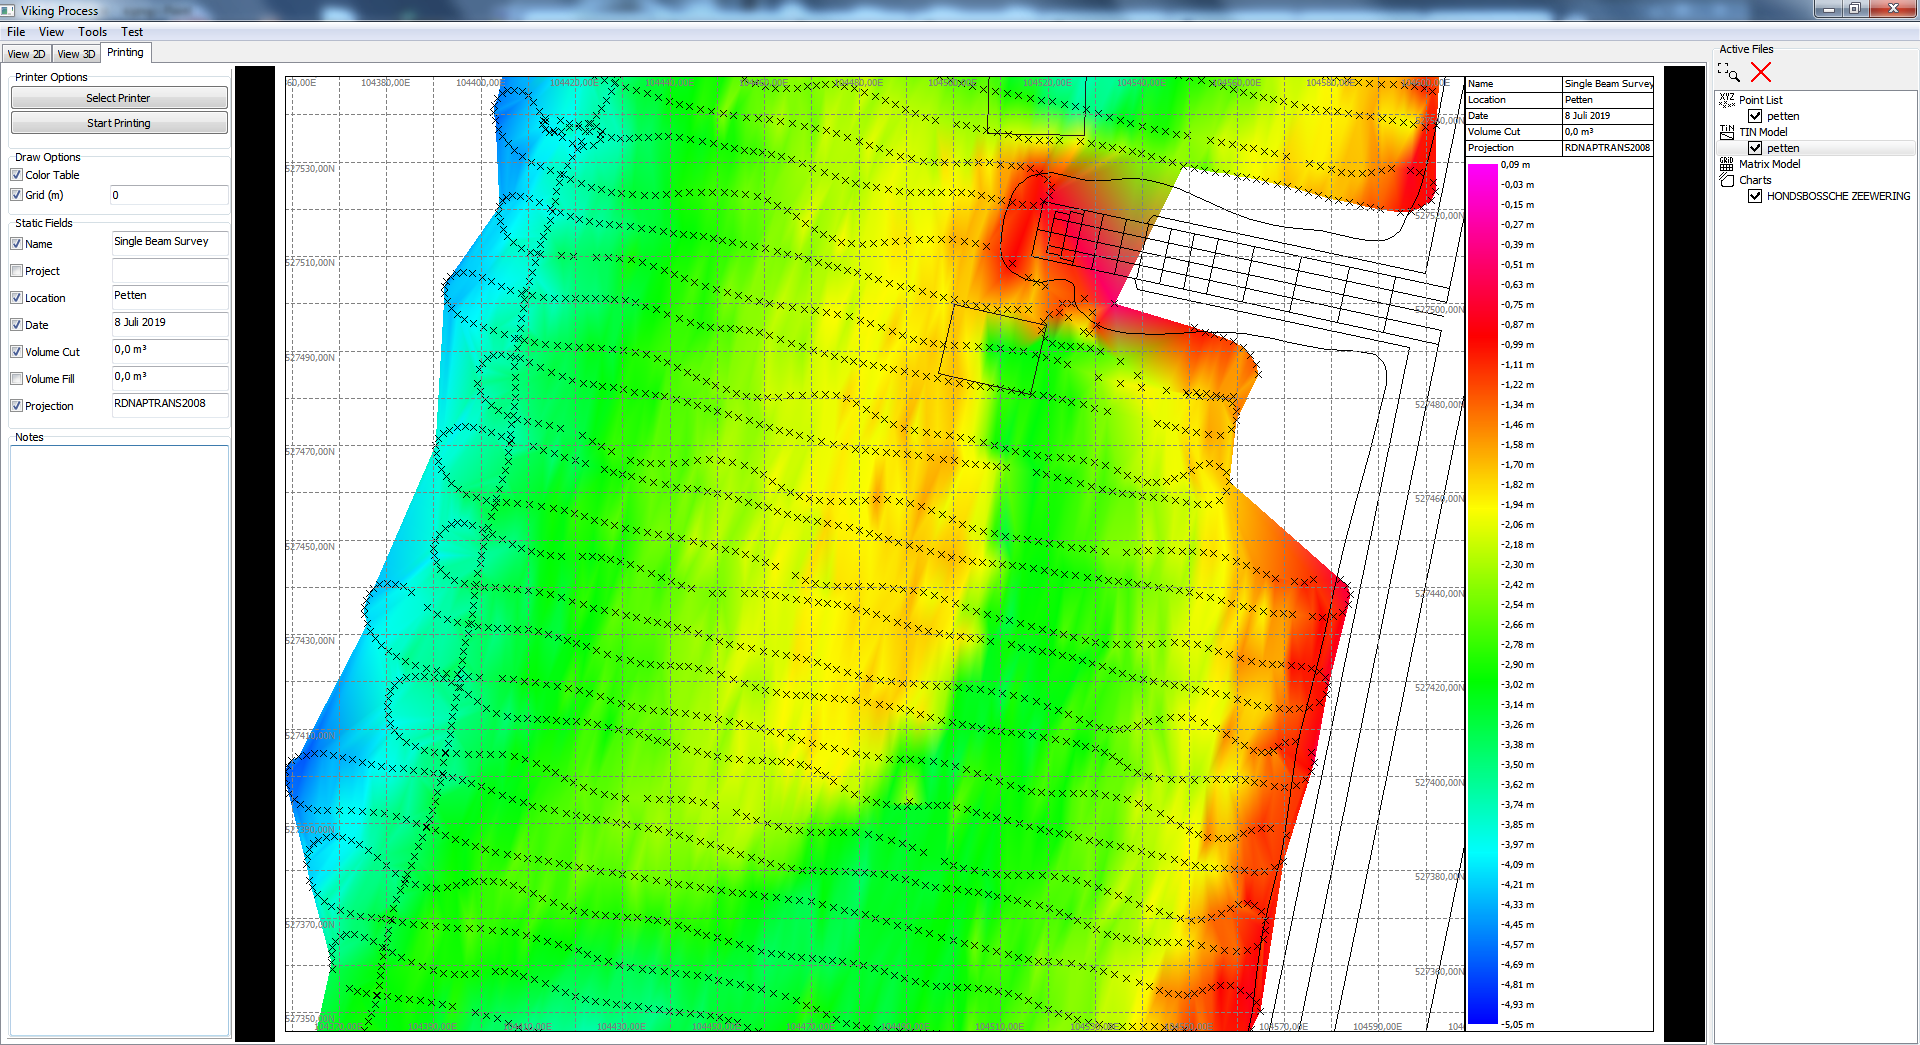Select the Point List tree item
Viewport: 1920px width, 1045px height.
pos(1760,100)
